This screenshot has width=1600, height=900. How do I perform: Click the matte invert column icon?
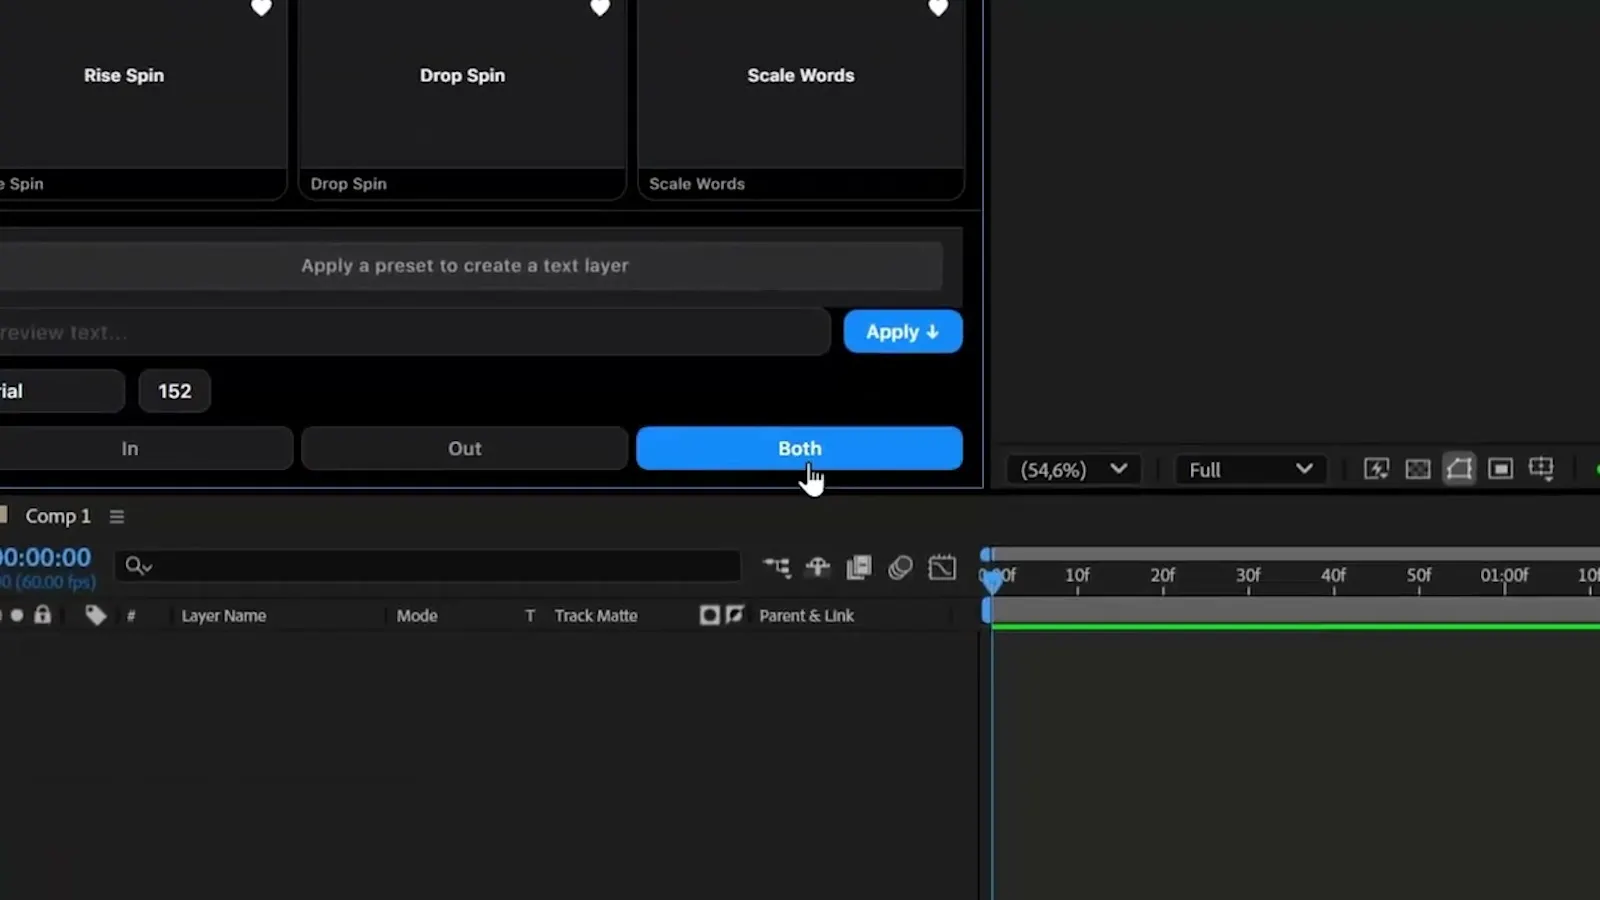tap(735, 615)
